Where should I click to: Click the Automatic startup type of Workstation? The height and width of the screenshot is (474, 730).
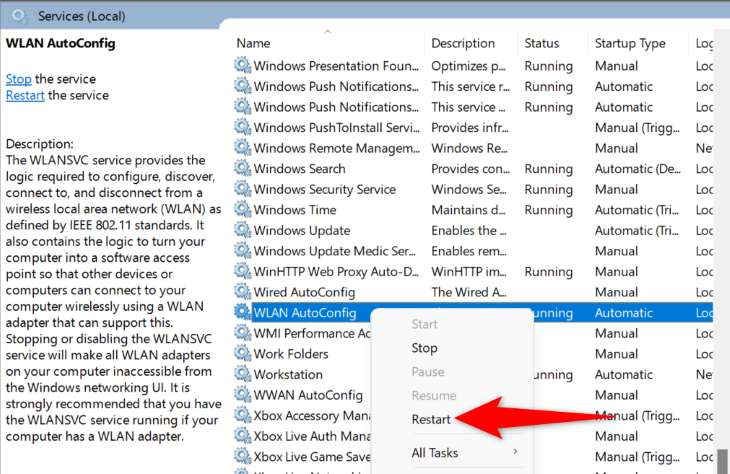point(623,374)
